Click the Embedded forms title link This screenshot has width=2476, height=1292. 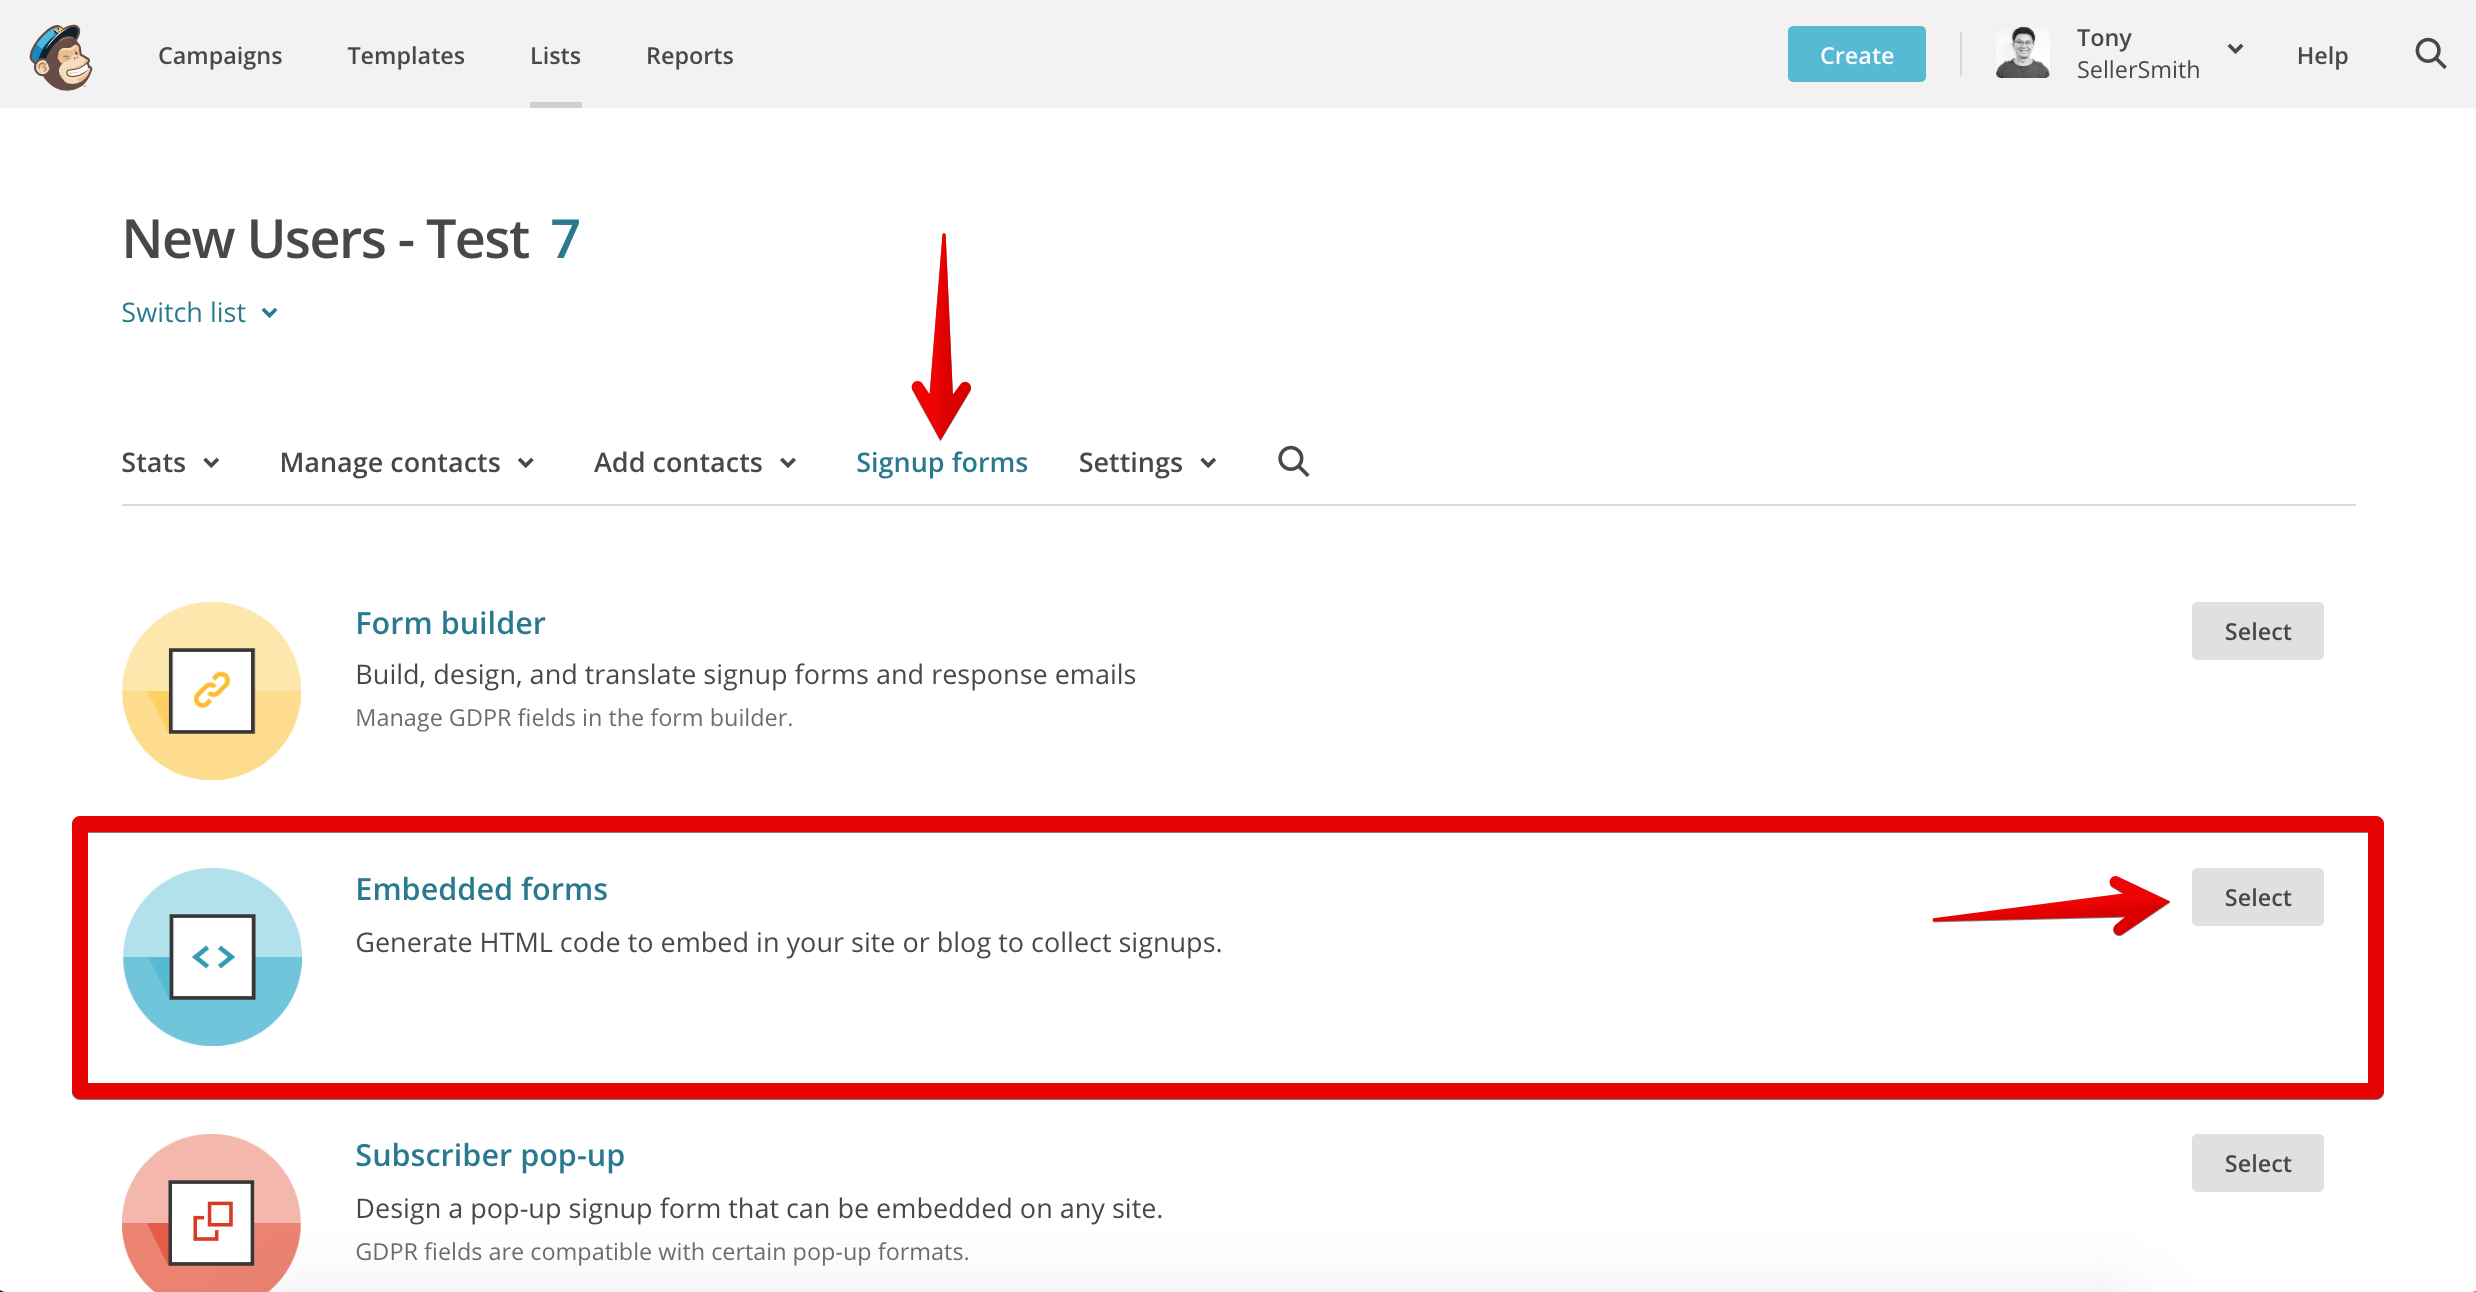(x=482, y=889)
